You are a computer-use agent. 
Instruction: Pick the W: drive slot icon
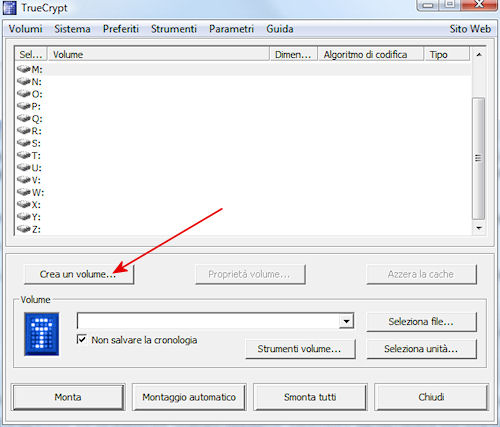tap(24, 192)
